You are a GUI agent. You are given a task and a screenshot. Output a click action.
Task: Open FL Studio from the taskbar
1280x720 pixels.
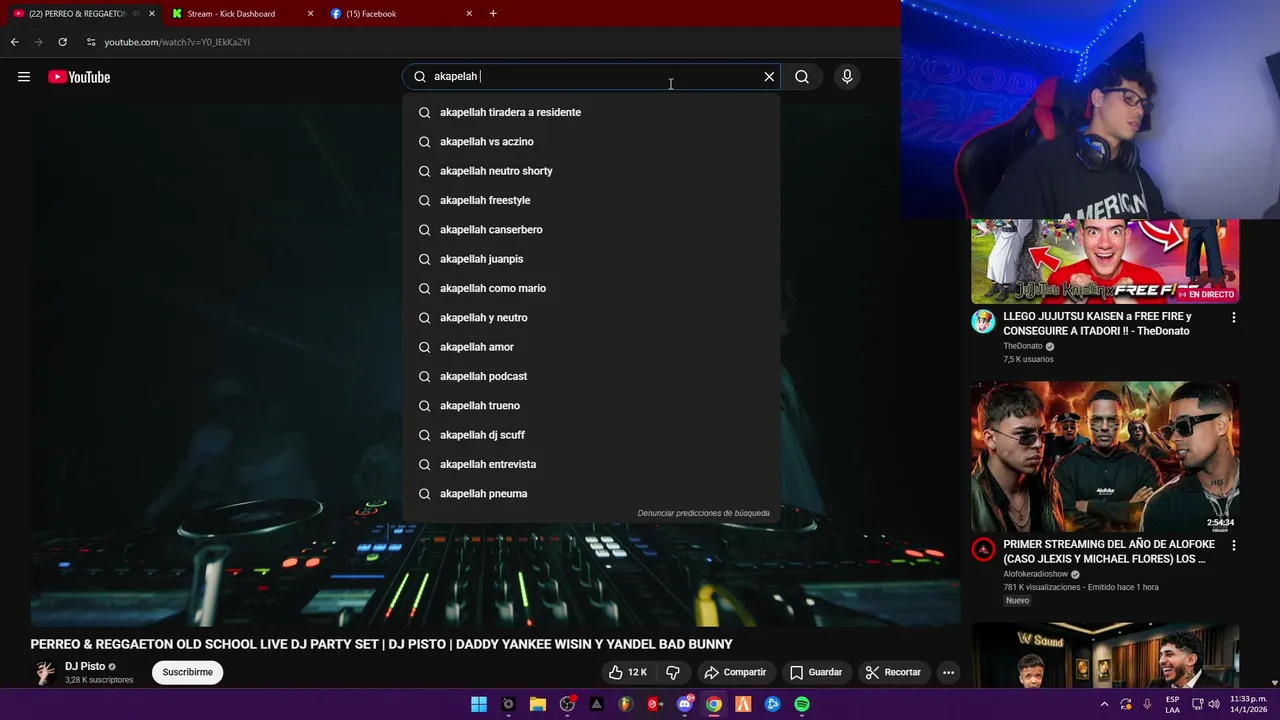pyautogui.click(x=626, y=704)
